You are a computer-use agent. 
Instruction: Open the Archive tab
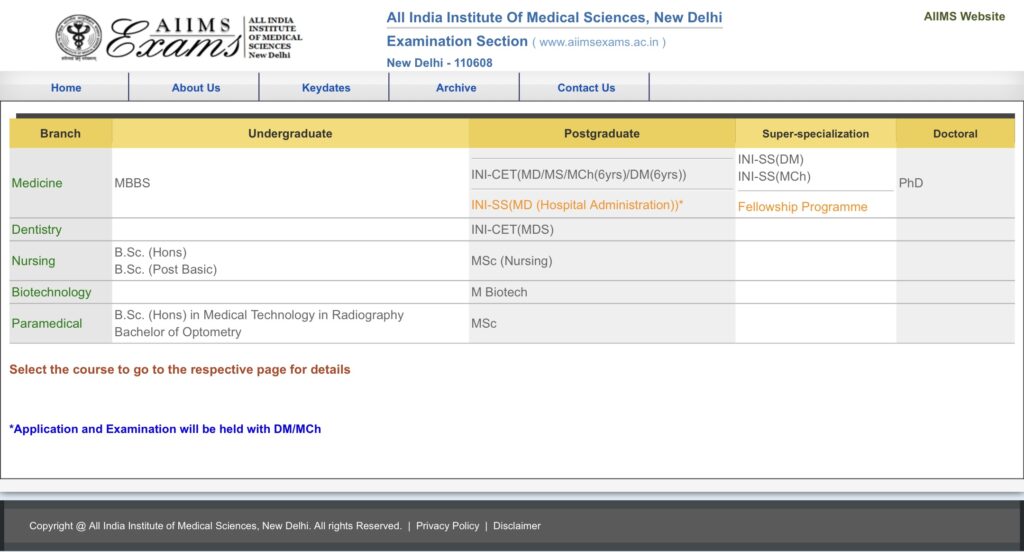456,88
